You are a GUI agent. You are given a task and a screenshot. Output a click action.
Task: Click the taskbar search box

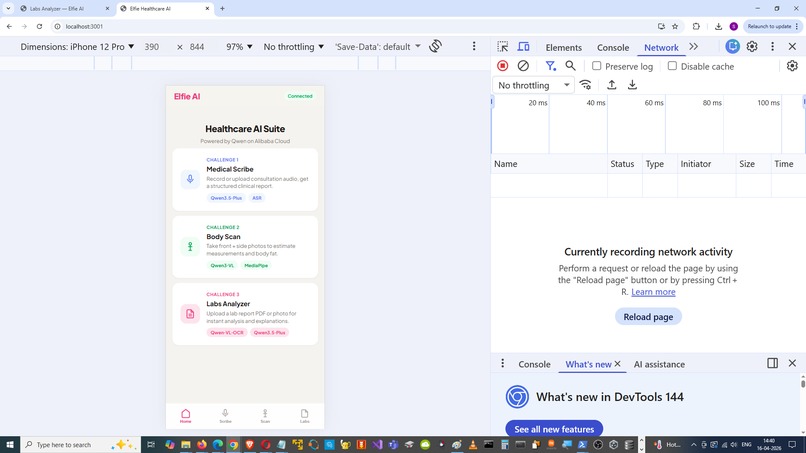point(80,444)
